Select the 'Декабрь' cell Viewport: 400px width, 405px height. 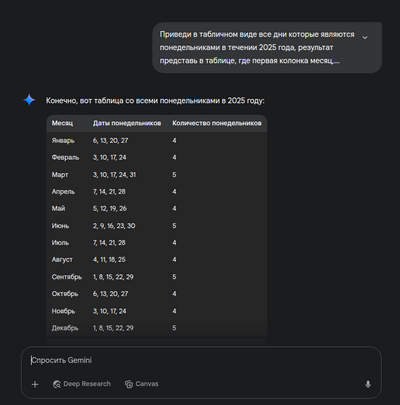coord(65,328)
